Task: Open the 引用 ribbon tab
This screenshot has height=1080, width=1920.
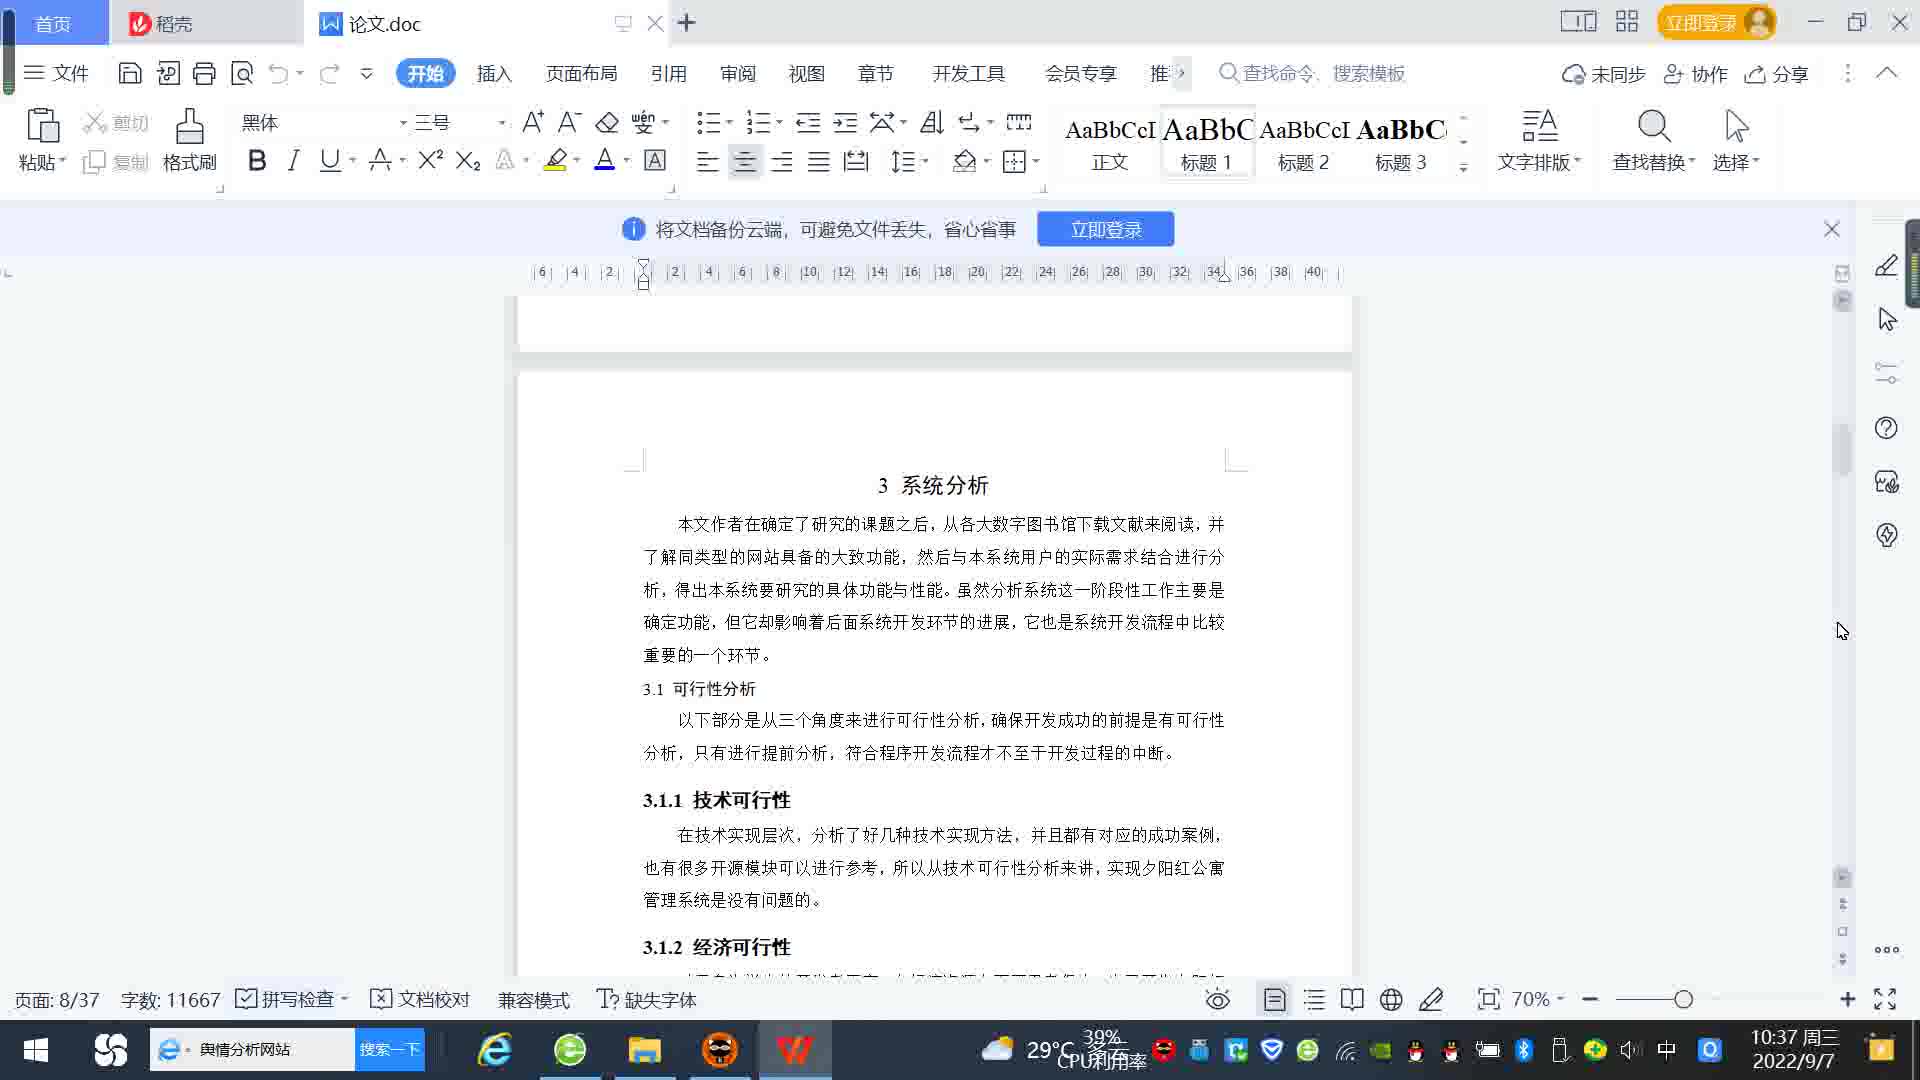Action: (x=668, y=74)
